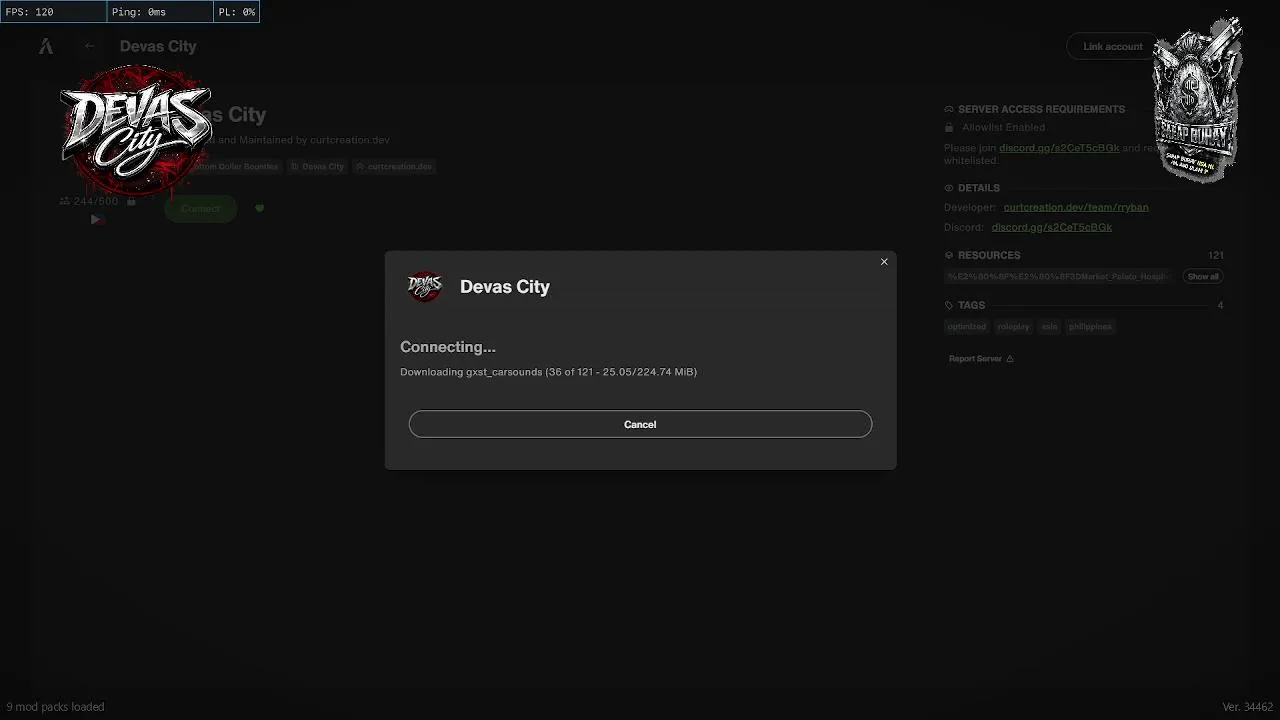Click the resources count 121
The width and height of the screenshot is (1280, 720).
pos(1216,255)
